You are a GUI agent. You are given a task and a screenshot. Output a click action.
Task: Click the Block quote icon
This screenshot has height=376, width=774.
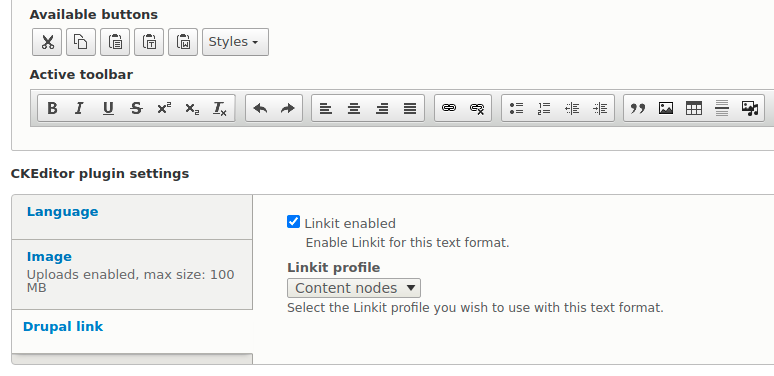coord(638,108)
